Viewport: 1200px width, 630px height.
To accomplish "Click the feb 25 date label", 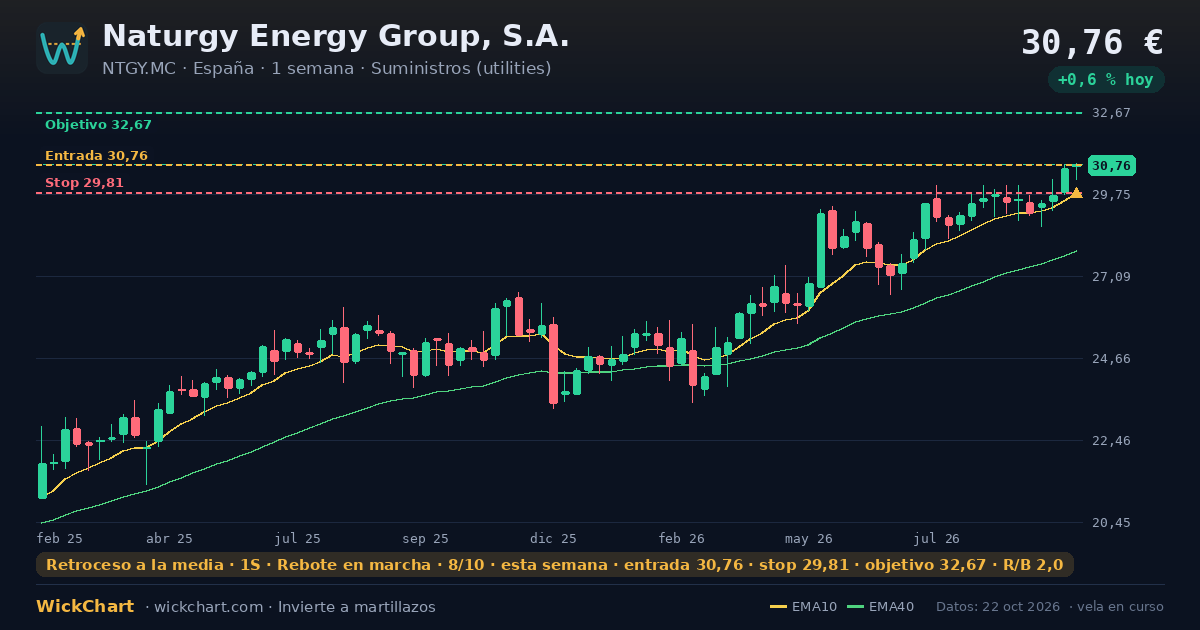I will pos(60,538).
